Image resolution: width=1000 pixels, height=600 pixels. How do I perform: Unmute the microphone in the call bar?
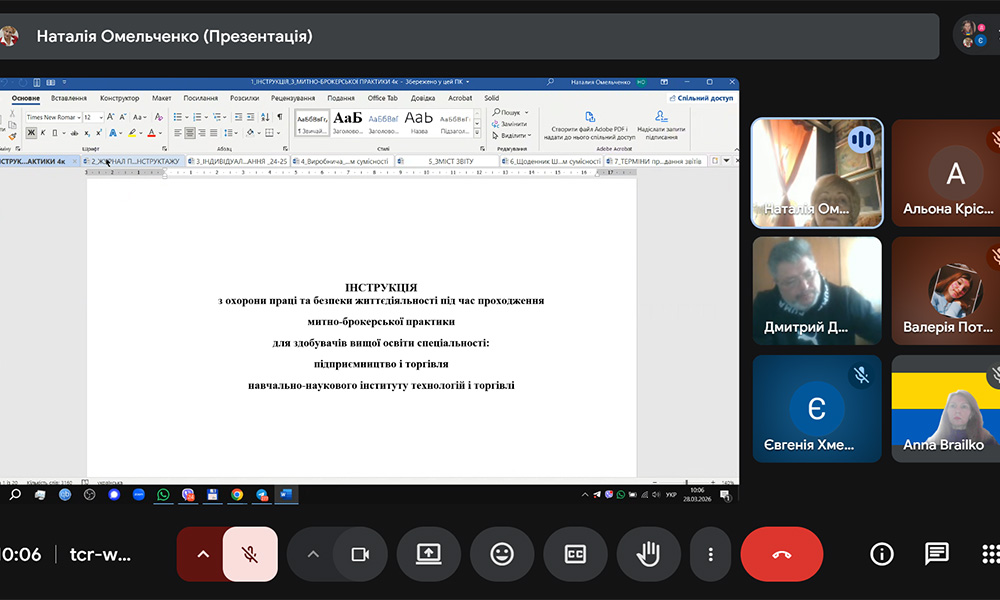point(250,554)
